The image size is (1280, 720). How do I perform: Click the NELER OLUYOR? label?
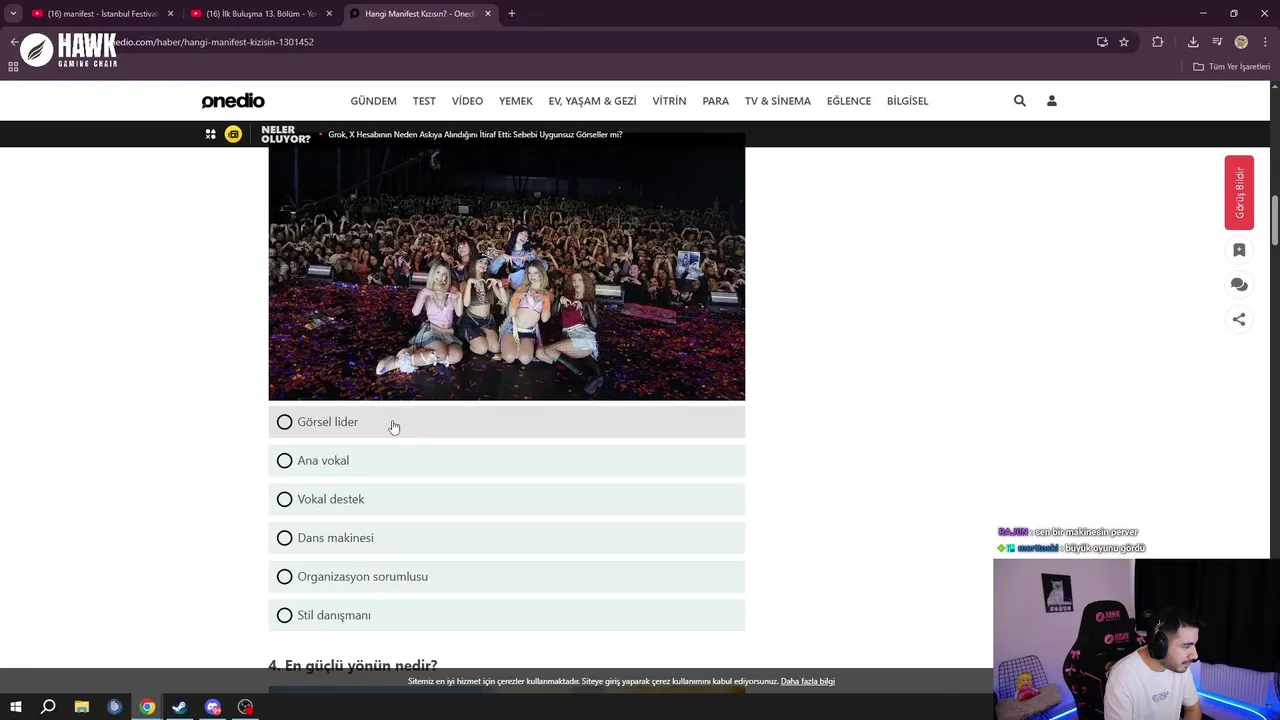(285, 134)
